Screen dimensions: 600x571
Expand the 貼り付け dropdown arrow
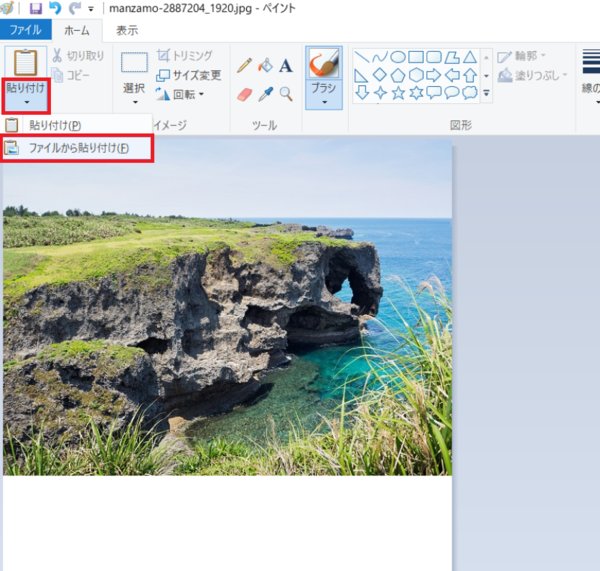pyautogui.click(x=26, y=102)
